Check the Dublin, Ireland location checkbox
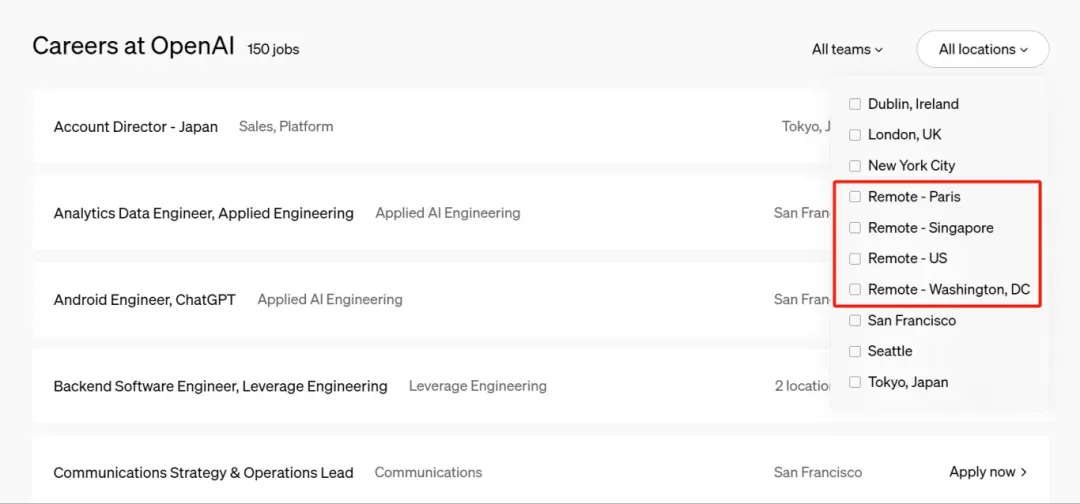Image resolution: width=1080 pixels, height=504 pixels. coord(855,104)
